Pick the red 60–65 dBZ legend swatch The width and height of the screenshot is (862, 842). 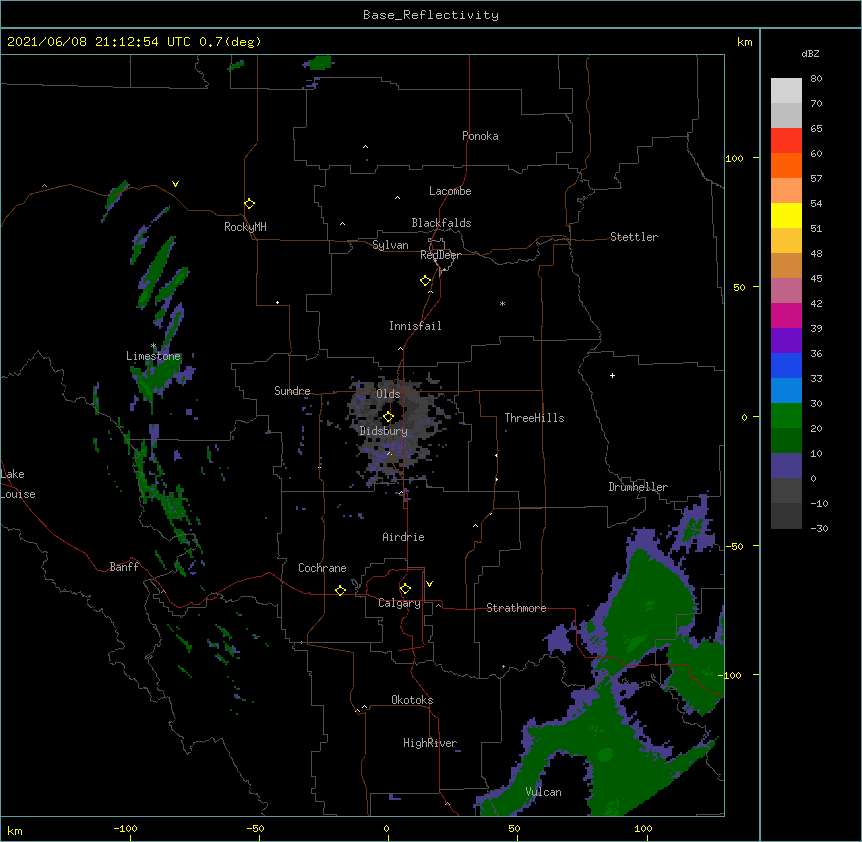click(x=786, y=141)
